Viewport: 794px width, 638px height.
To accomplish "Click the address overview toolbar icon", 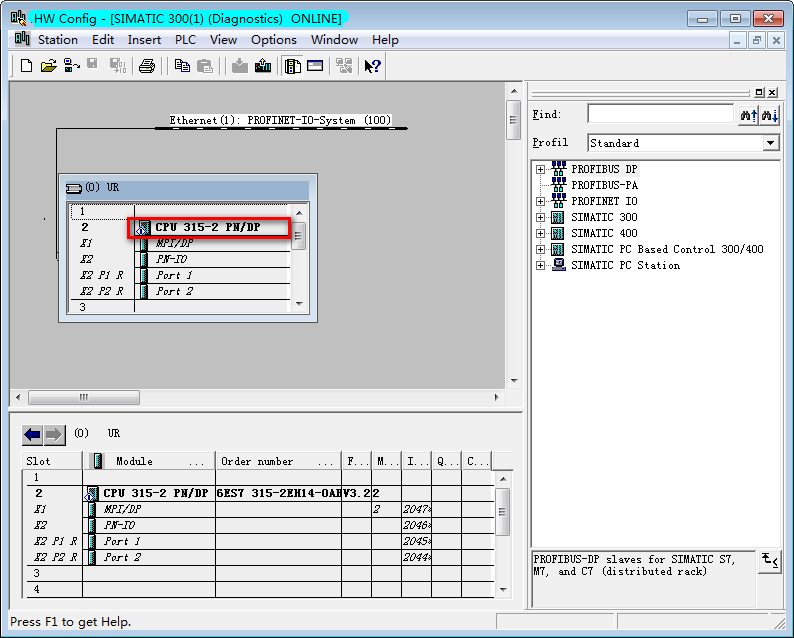I will [315, 66].
